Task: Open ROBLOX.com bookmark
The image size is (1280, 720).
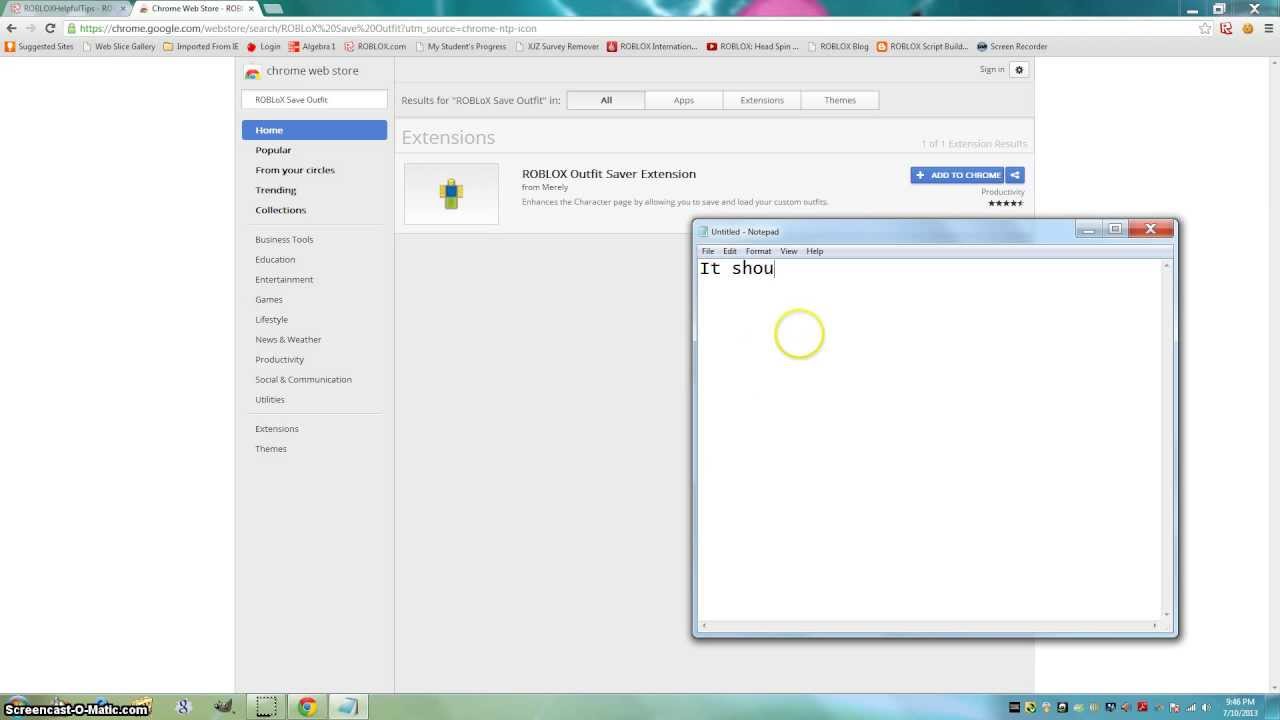Action: [x=375, y=46]
